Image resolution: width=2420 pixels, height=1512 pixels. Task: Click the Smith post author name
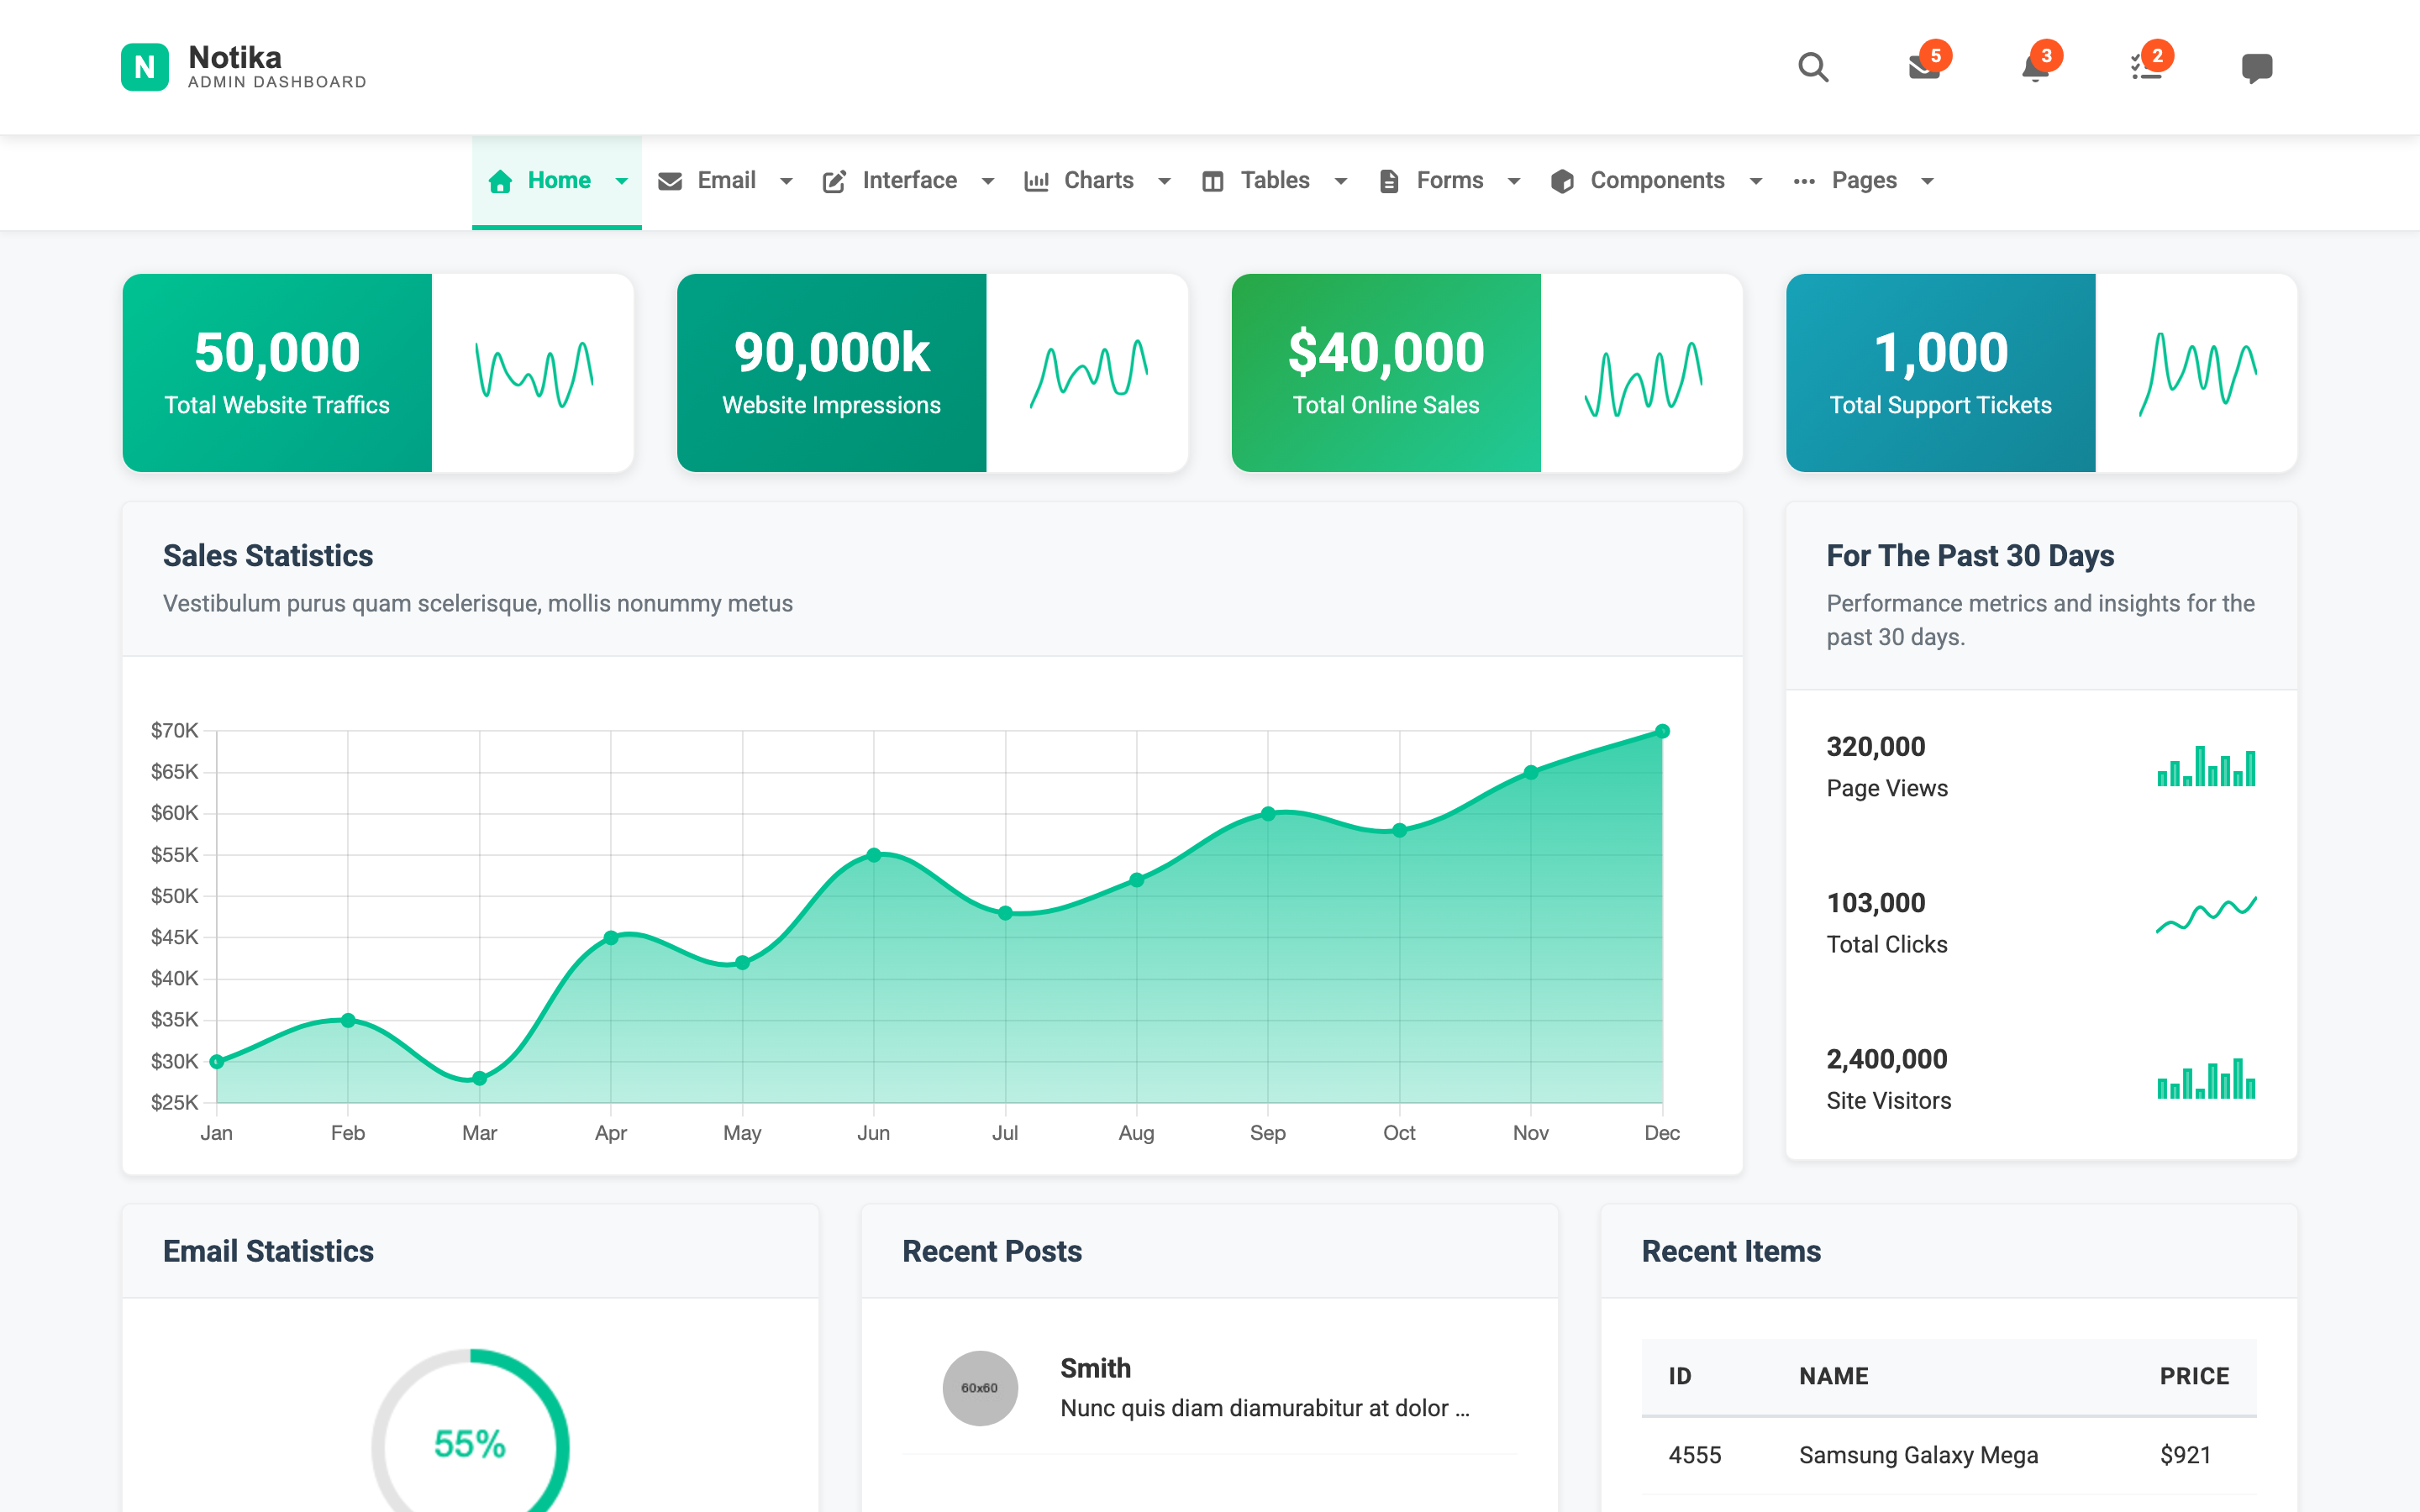click(1095, 1368)
